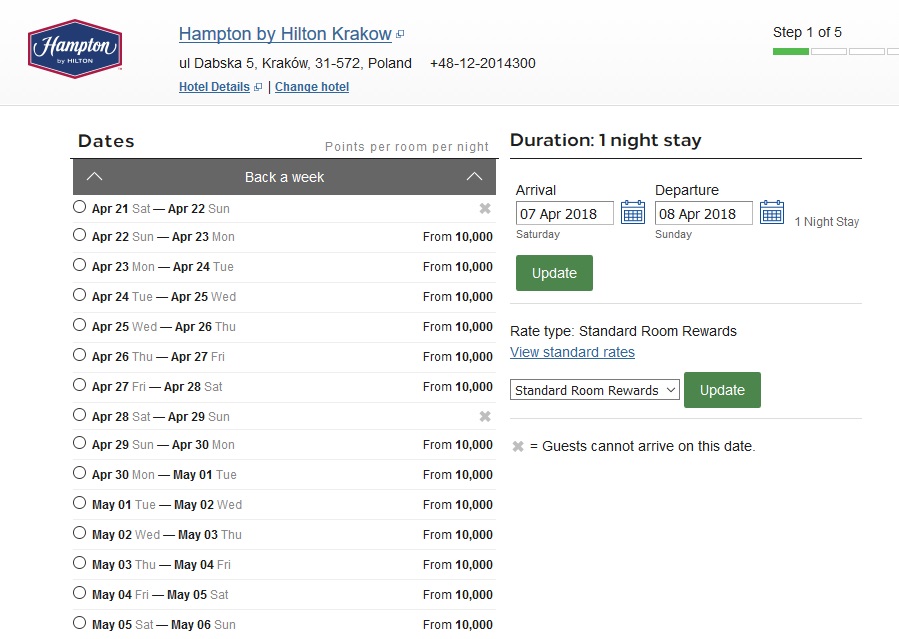Select the Apr 22 Sun — Apr 23 Mon stay
This screenshot has height=639, width=899.
click(x=80, y=235)
